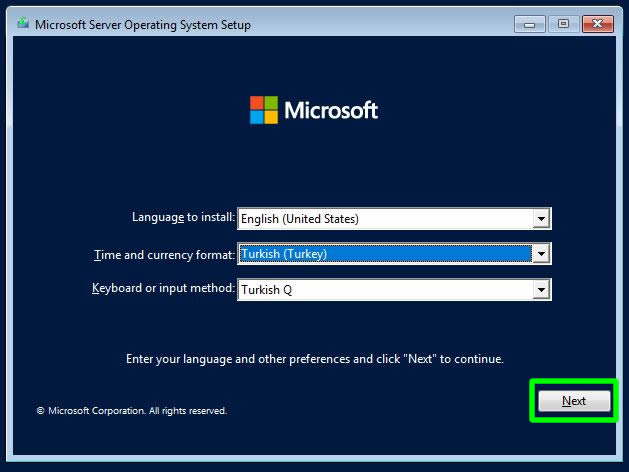Maximize the Server Setup window
Image resolution: width=629 pixels, height=472 pixels.
562,24
